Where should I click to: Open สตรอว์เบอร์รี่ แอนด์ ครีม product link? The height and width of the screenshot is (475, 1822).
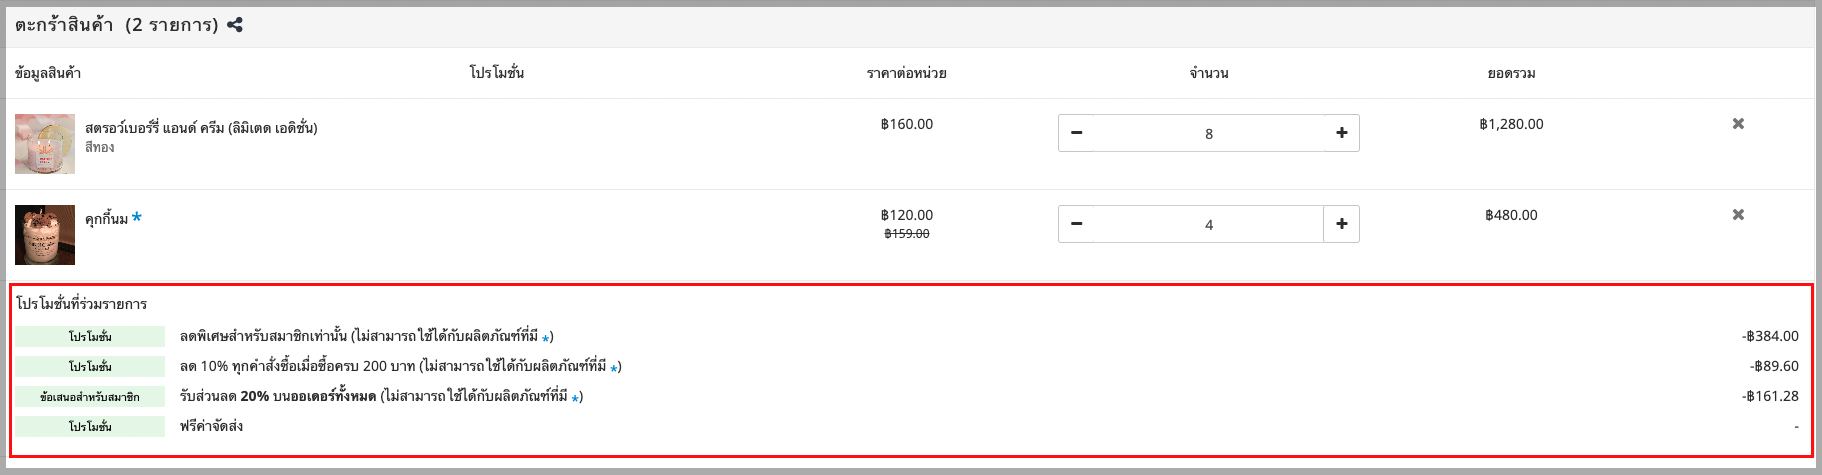[x=201, y=128]
